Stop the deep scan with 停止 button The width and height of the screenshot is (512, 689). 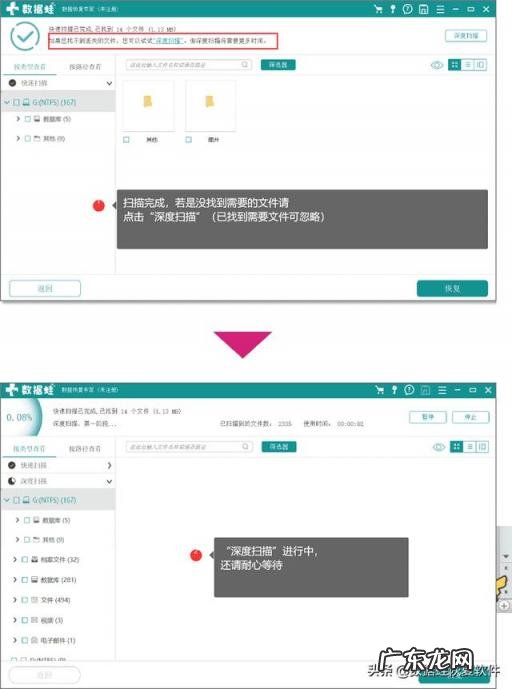[471, 417]
